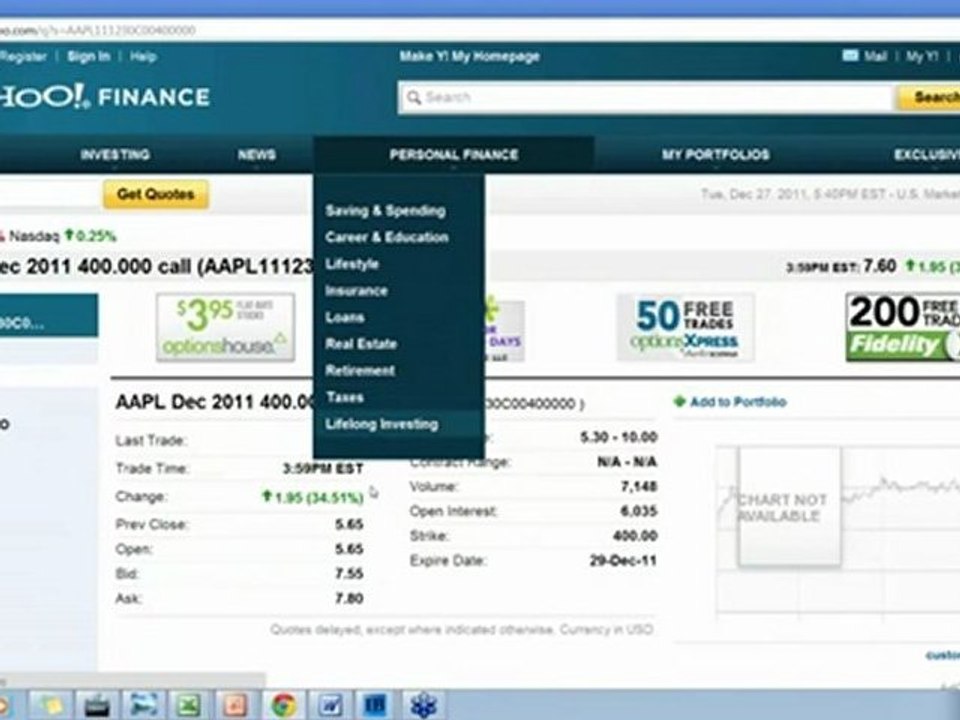Click the Nasdaq 0.25% index text
This screenshot has height=720, width=960.
coord(62,236)
